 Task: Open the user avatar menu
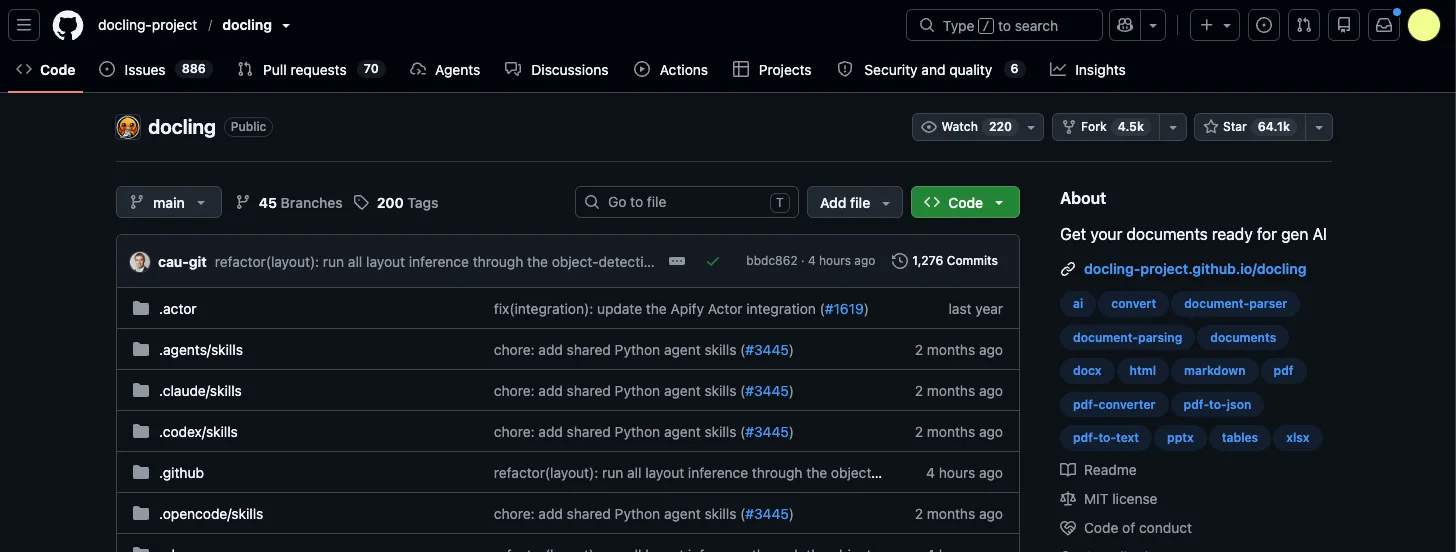(x=1424, y=25)
